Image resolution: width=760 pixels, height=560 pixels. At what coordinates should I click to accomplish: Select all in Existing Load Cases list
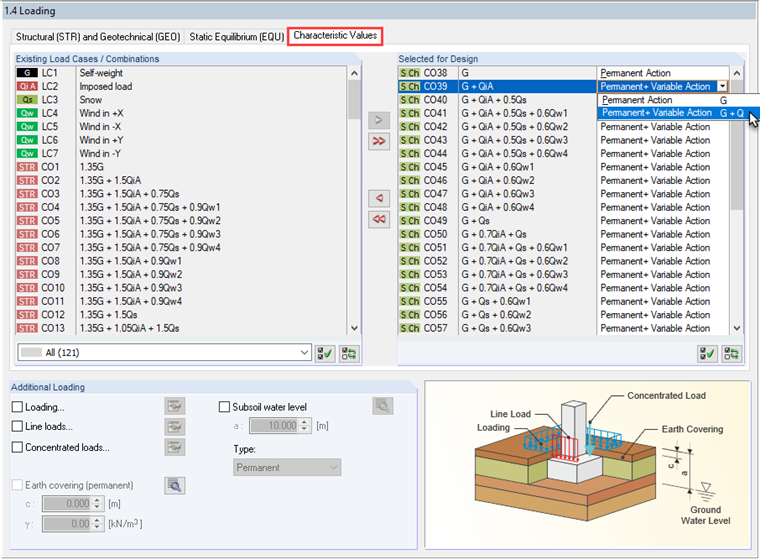coord(325,353)
